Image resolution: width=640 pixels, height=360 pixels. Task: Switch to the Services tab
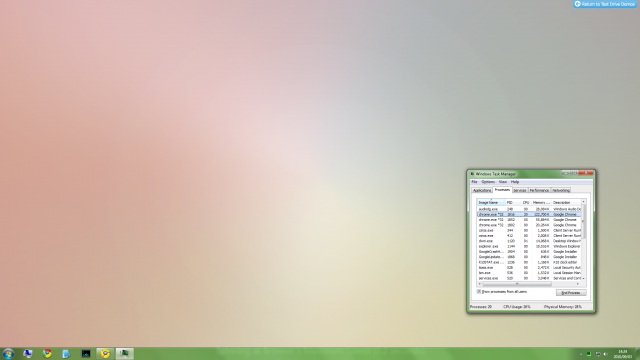(520, 190)
